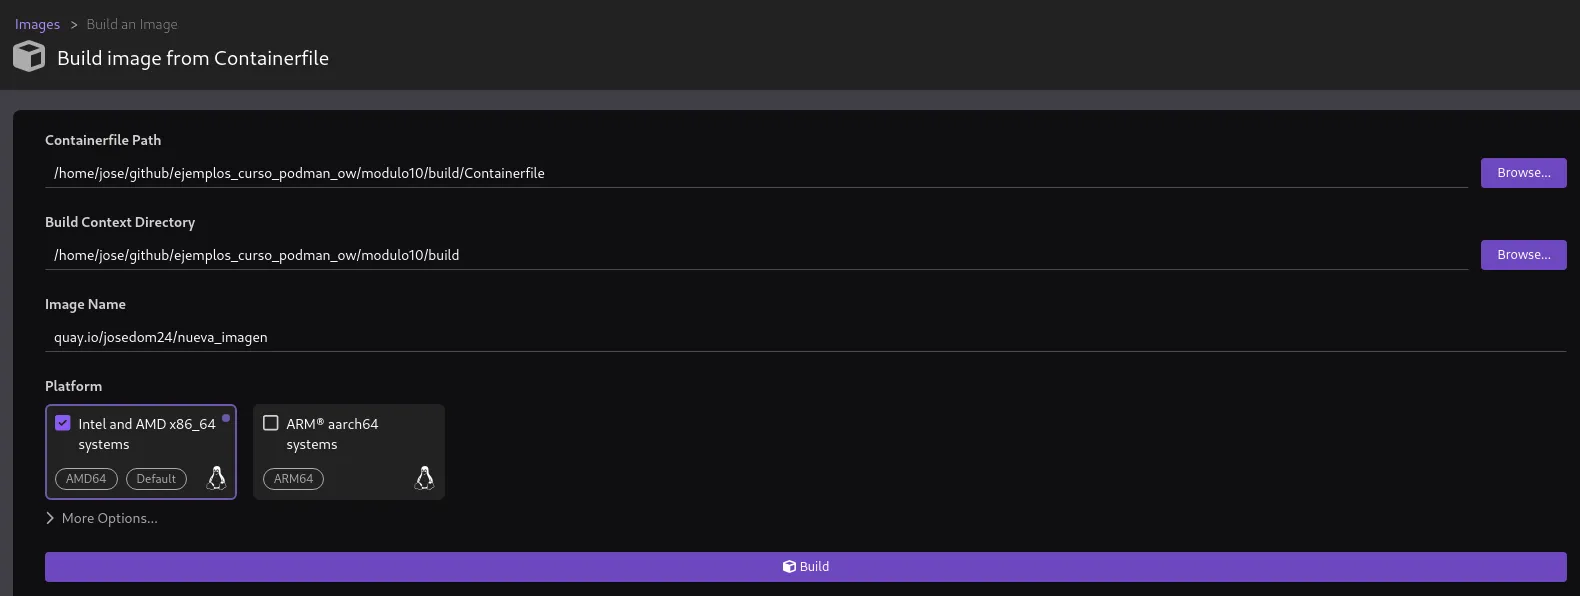
Task: Click the 'Build image from Containerfile' heading
Action: [193, 58]
